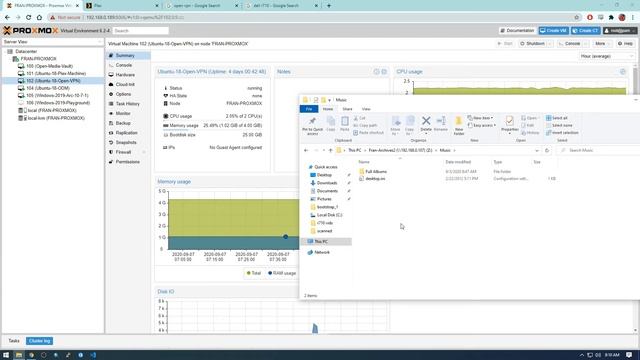Toggle Total series in Memory usage legend
The width and height of the screenshot is (640, 360).
coord(253,273)
